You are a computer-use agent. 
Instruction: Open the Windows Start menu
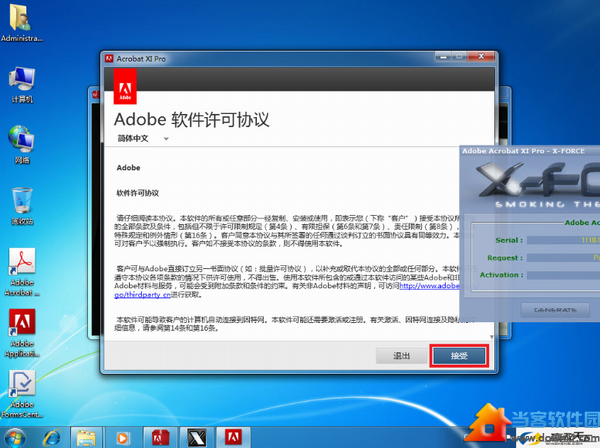15,438
